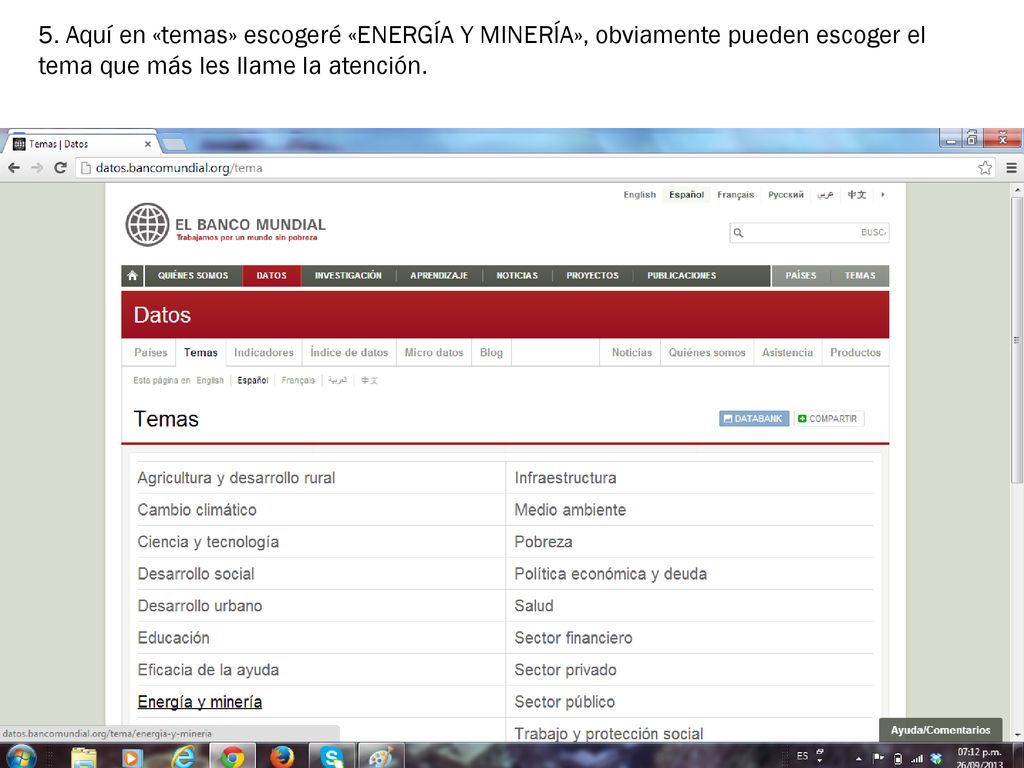This screenshot has height=768, width=1024.
Task: Bookmark page with the star icon
Action: [x=985, y=168]
